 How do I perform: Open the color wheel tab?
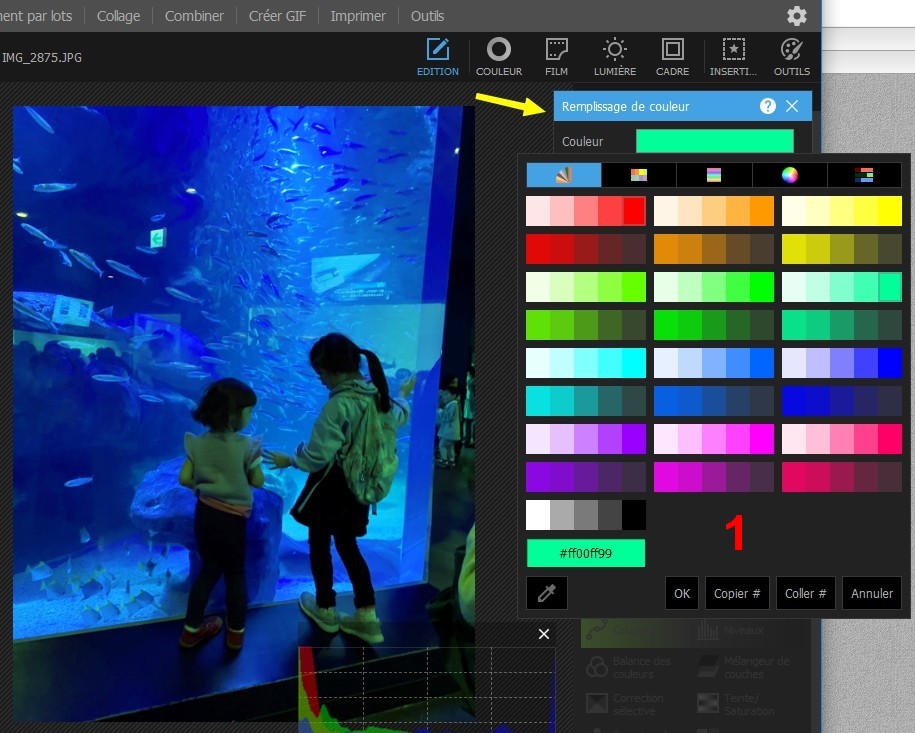(x=790, y=175)
